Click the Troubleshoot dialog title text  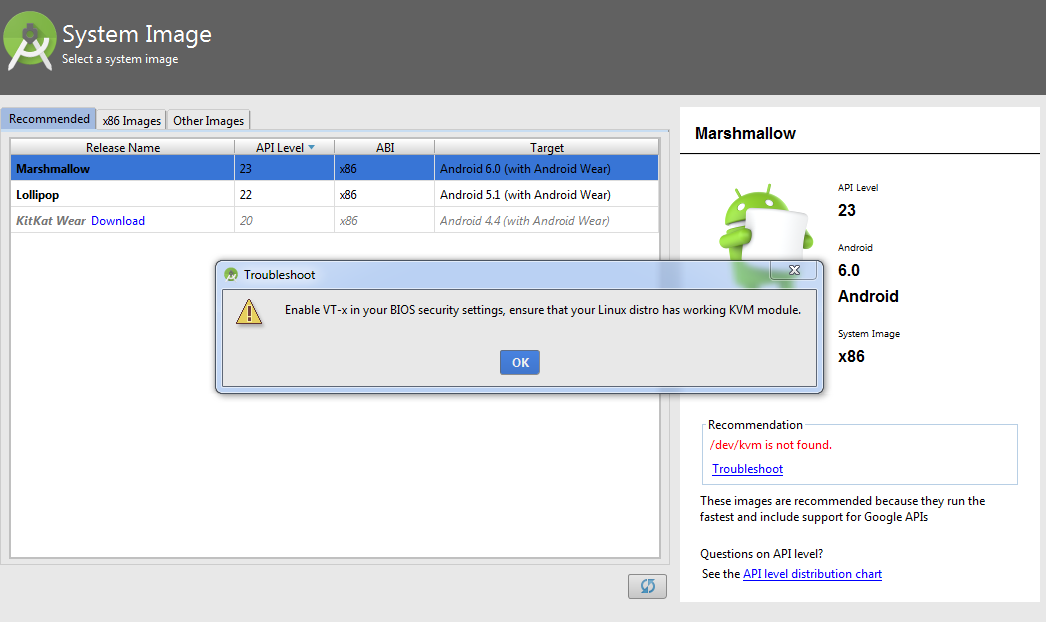coord(279,274)
